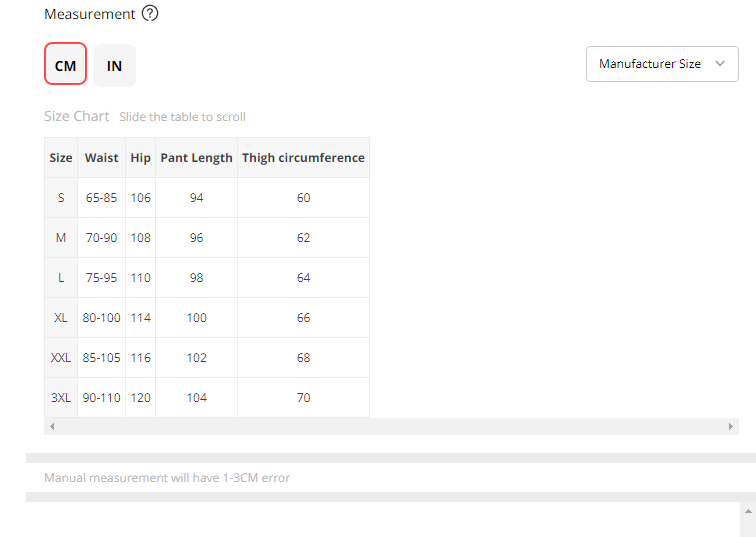Click the Size Chart heading text
The height and width of the screenshot is (537, 756).
[77, 116]
